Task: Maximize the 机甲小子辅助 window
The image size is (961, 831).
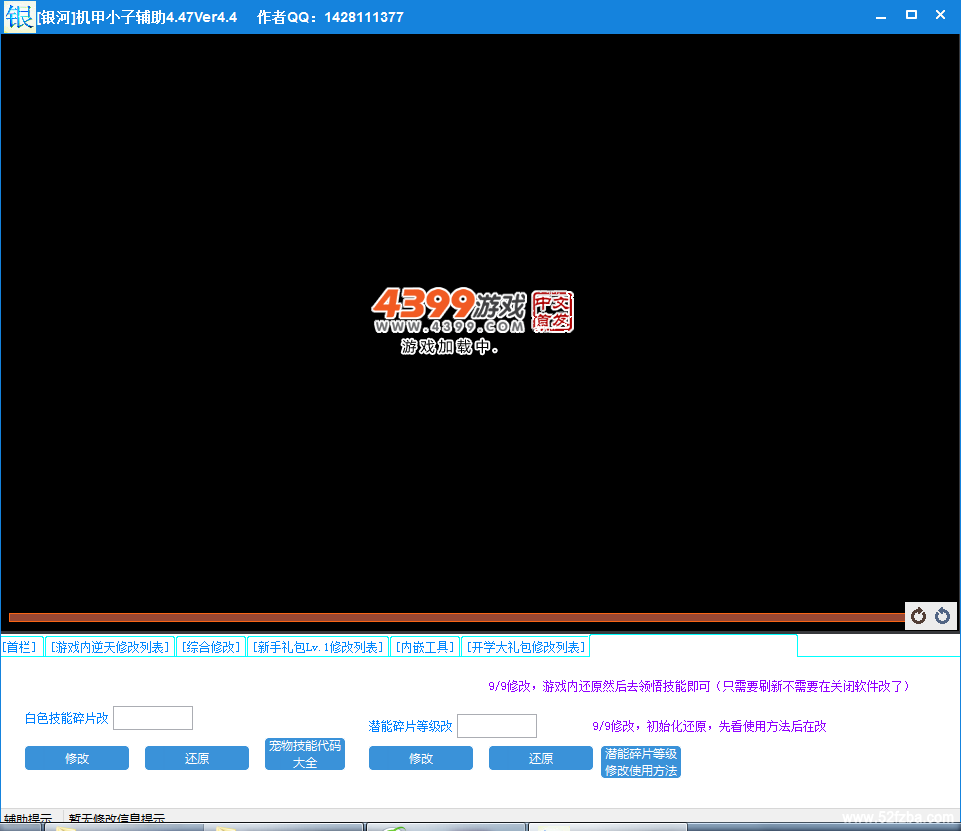Action: [911, 15]
